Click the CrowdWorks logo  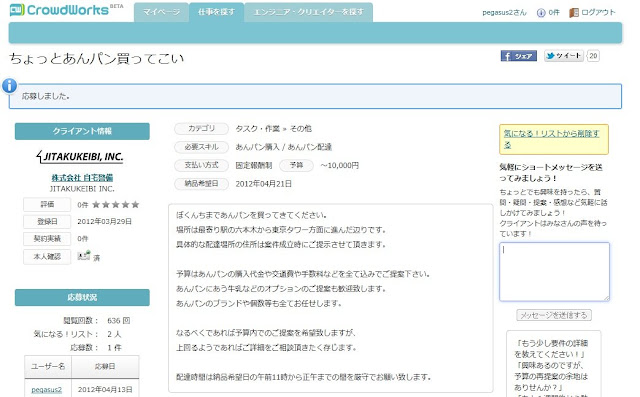(x=66, y=10)
